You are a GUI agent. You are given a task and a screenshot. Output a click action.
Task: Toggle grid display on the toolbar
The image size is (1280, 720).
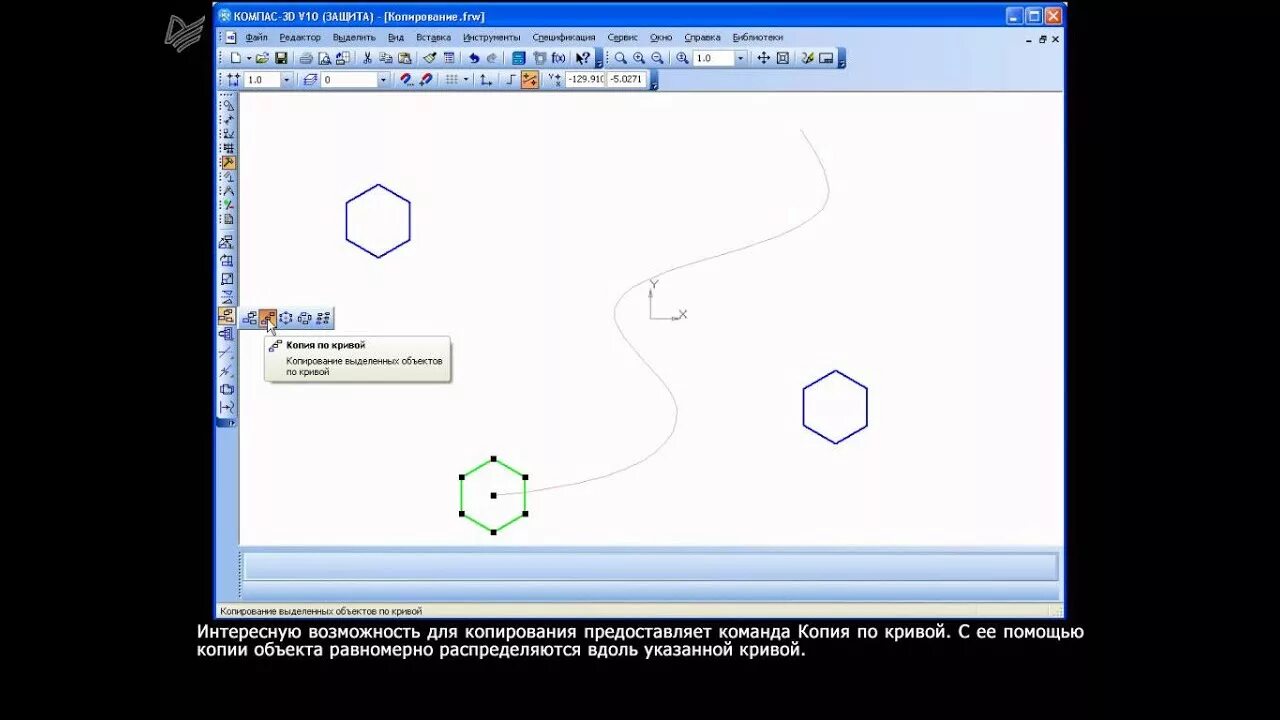(x=451, y=79)
